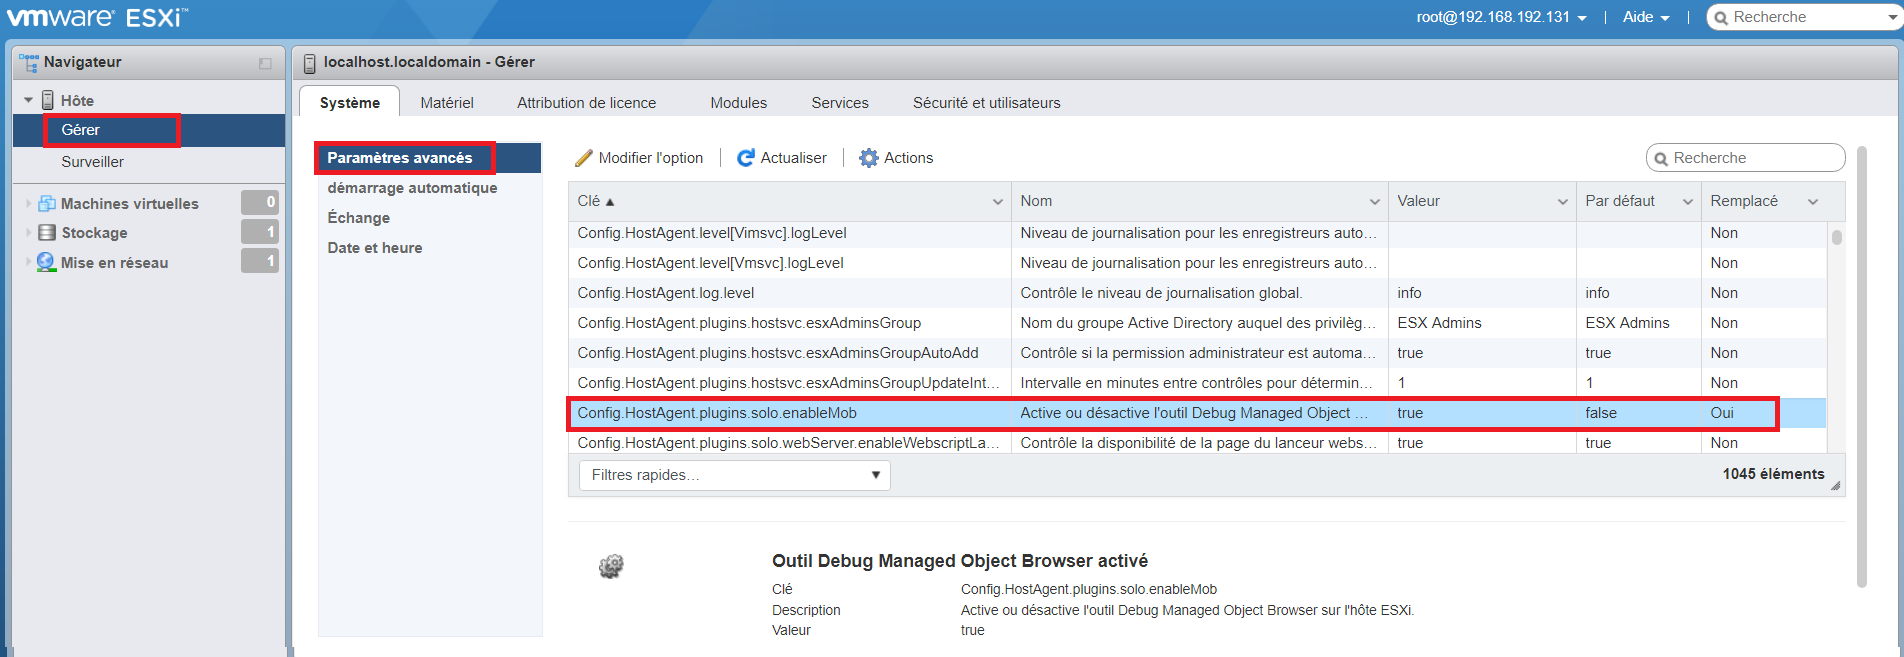1904x657 pixels.
Task: Open the Services tab
Action: [x=840, y=102]
